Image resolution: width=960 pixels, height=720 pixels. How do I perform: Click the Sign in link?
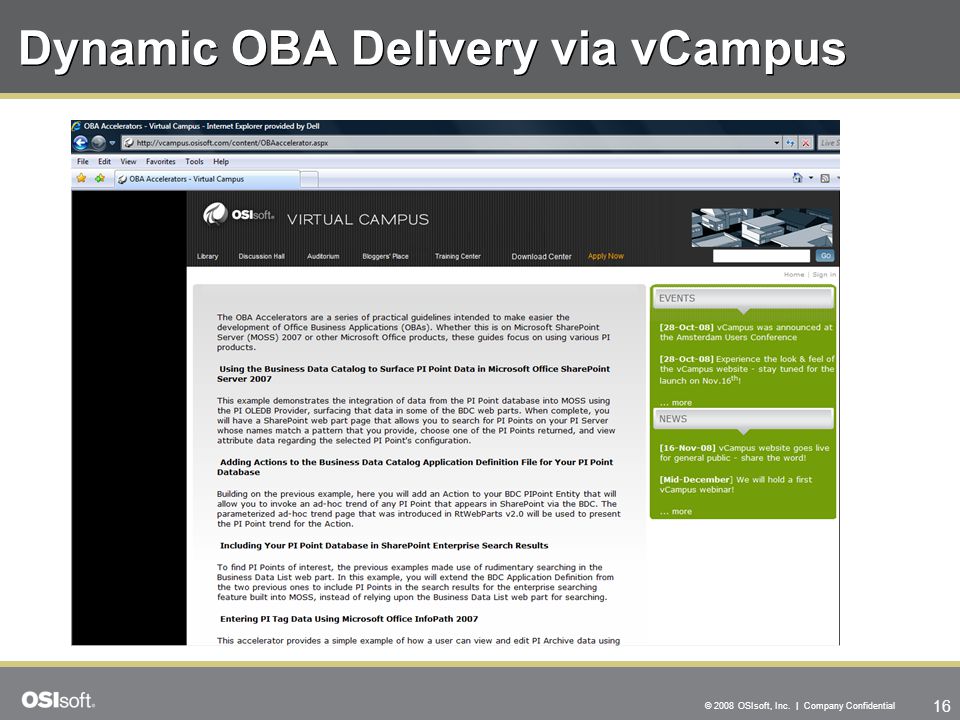tap(824, 274)
